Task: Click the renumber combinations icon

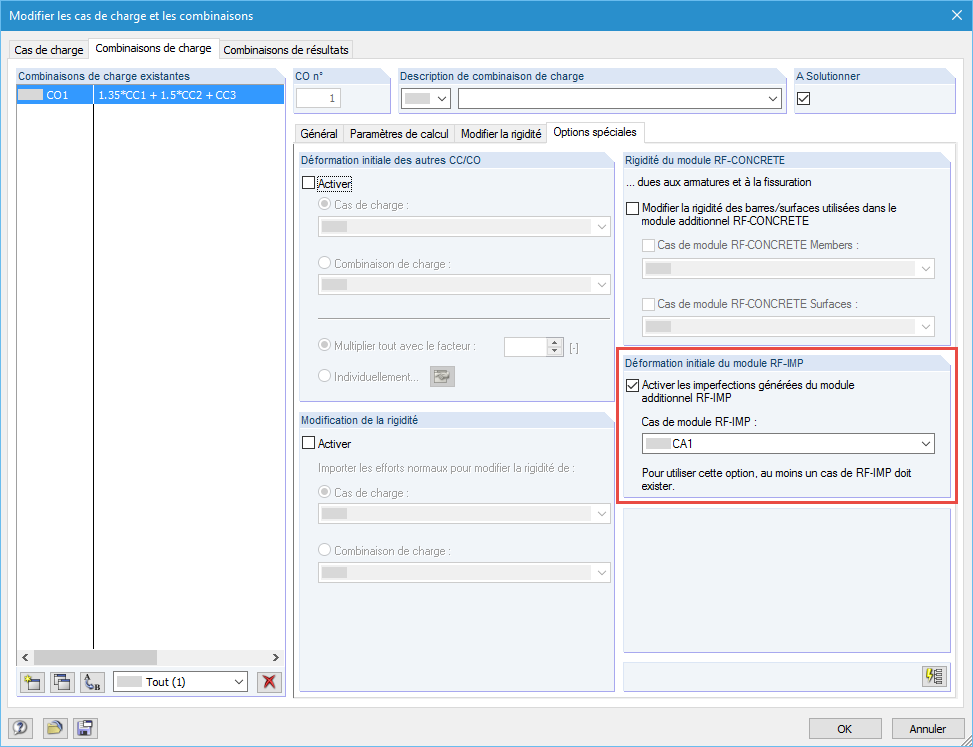Action: pos(92,682)
